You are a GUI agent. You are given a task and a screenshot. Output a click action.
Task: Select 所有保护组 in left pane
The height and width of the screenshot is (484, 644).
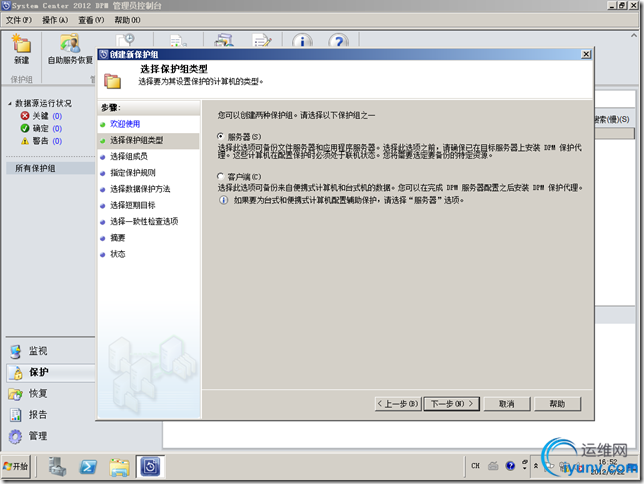coord(51,168)
